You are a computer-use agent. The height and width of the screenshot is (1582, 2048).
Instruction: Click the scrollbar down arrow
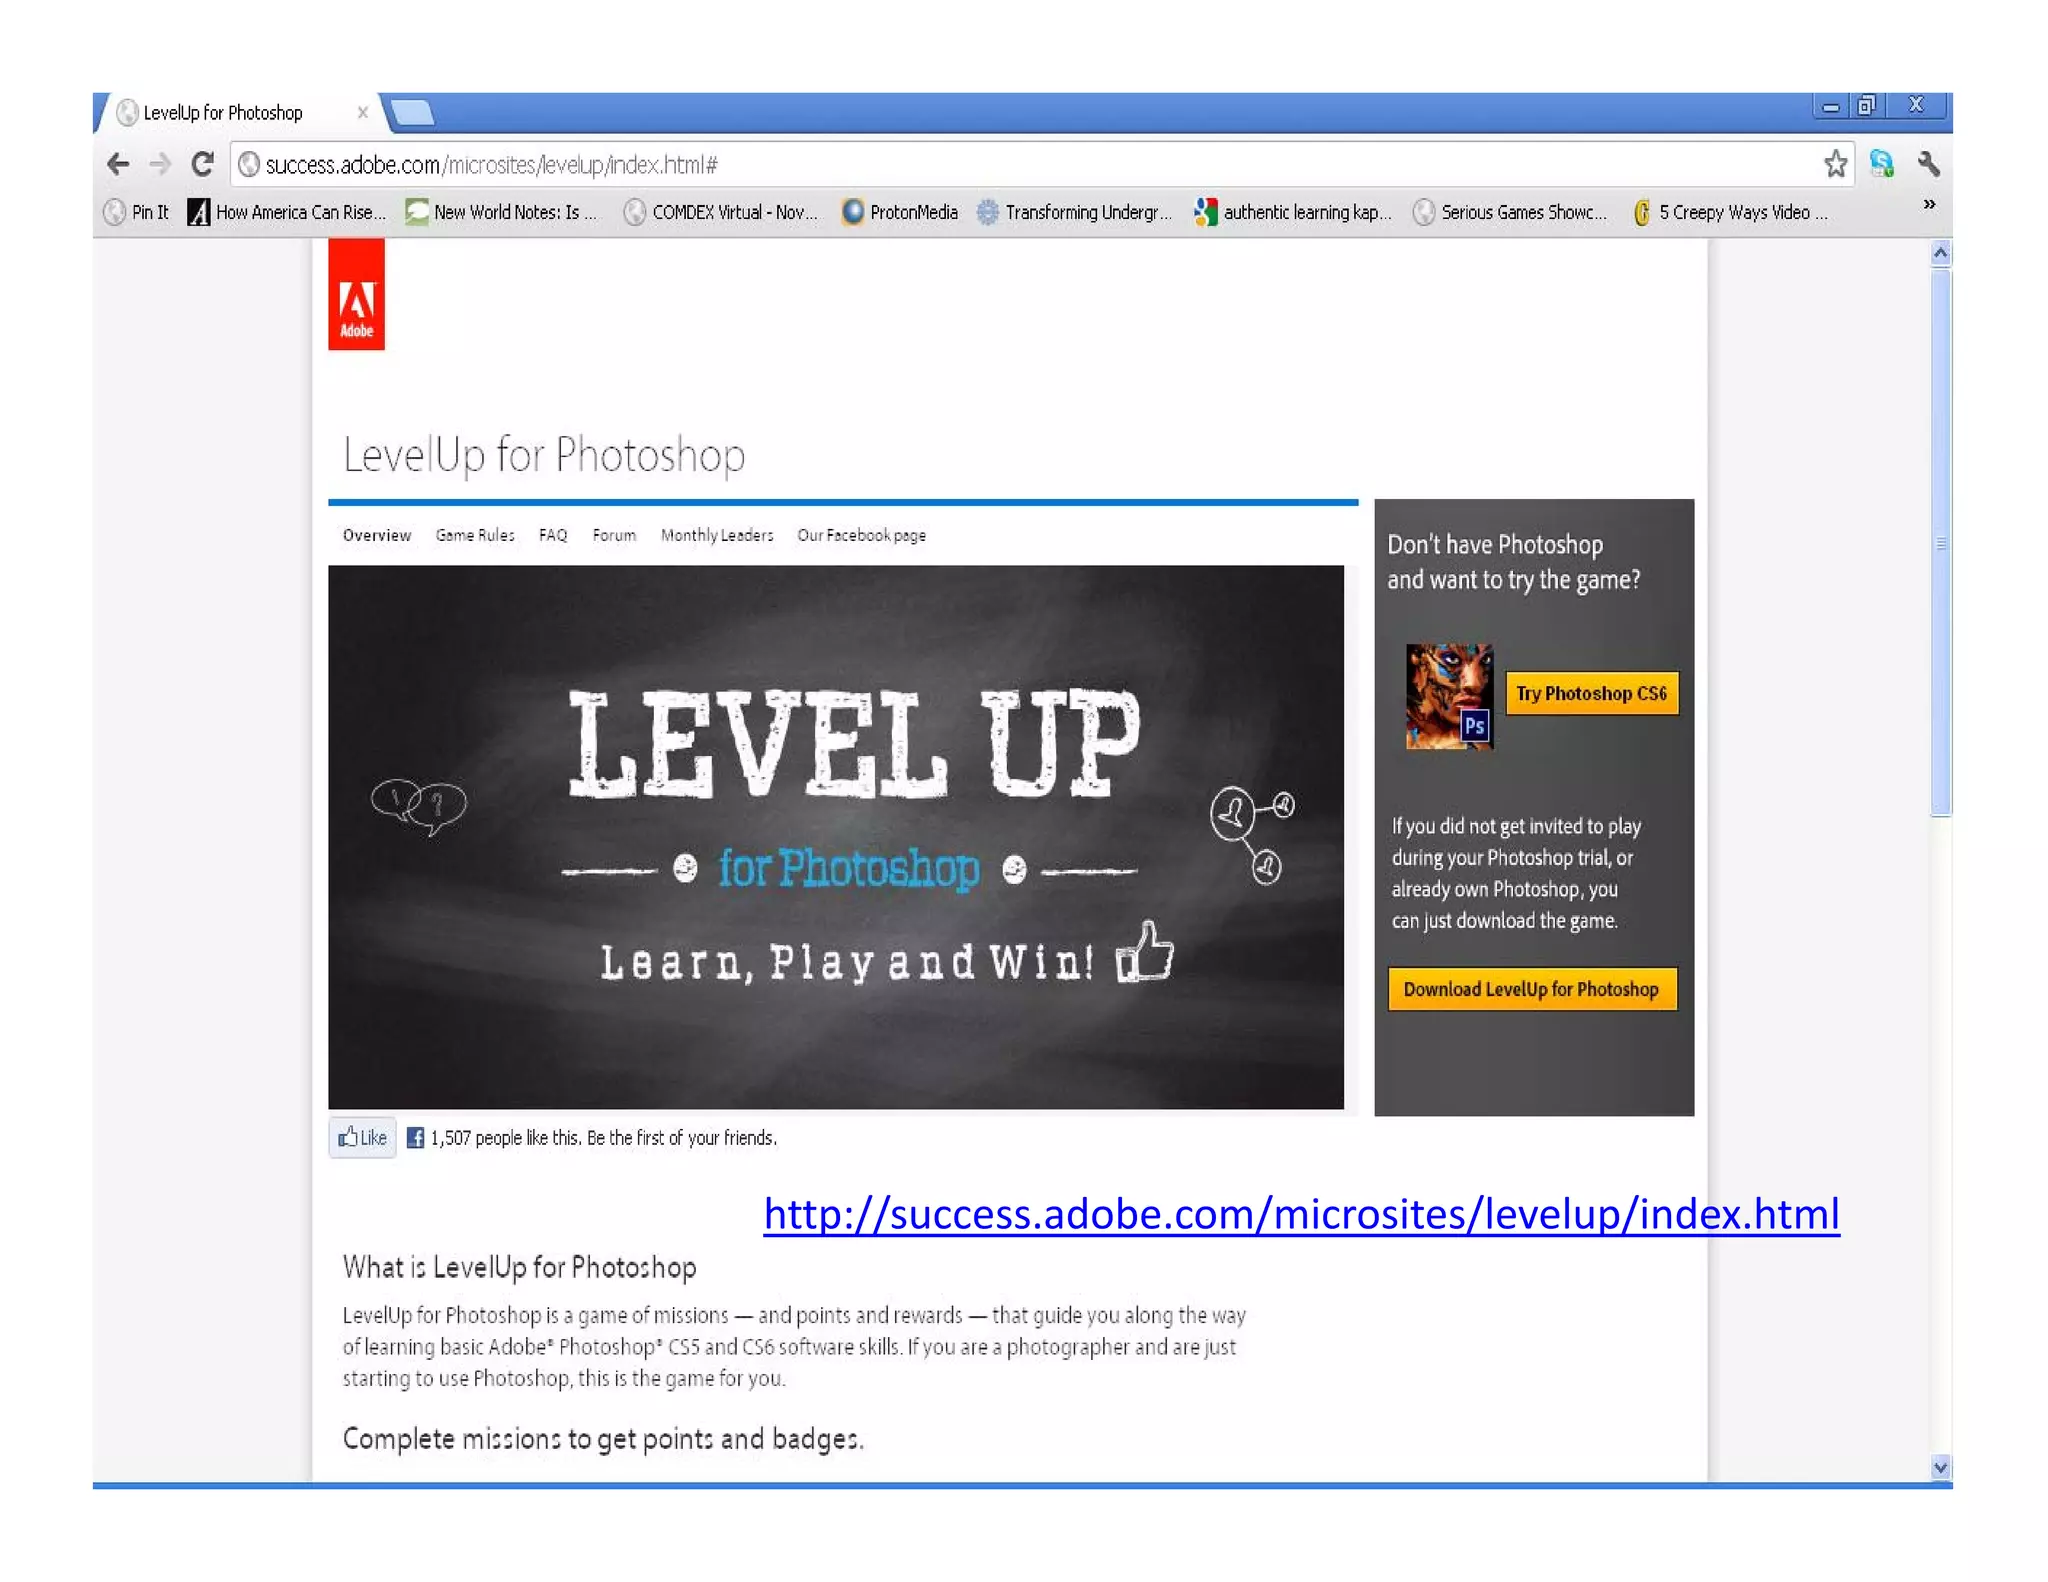tap(1940, 1468)
